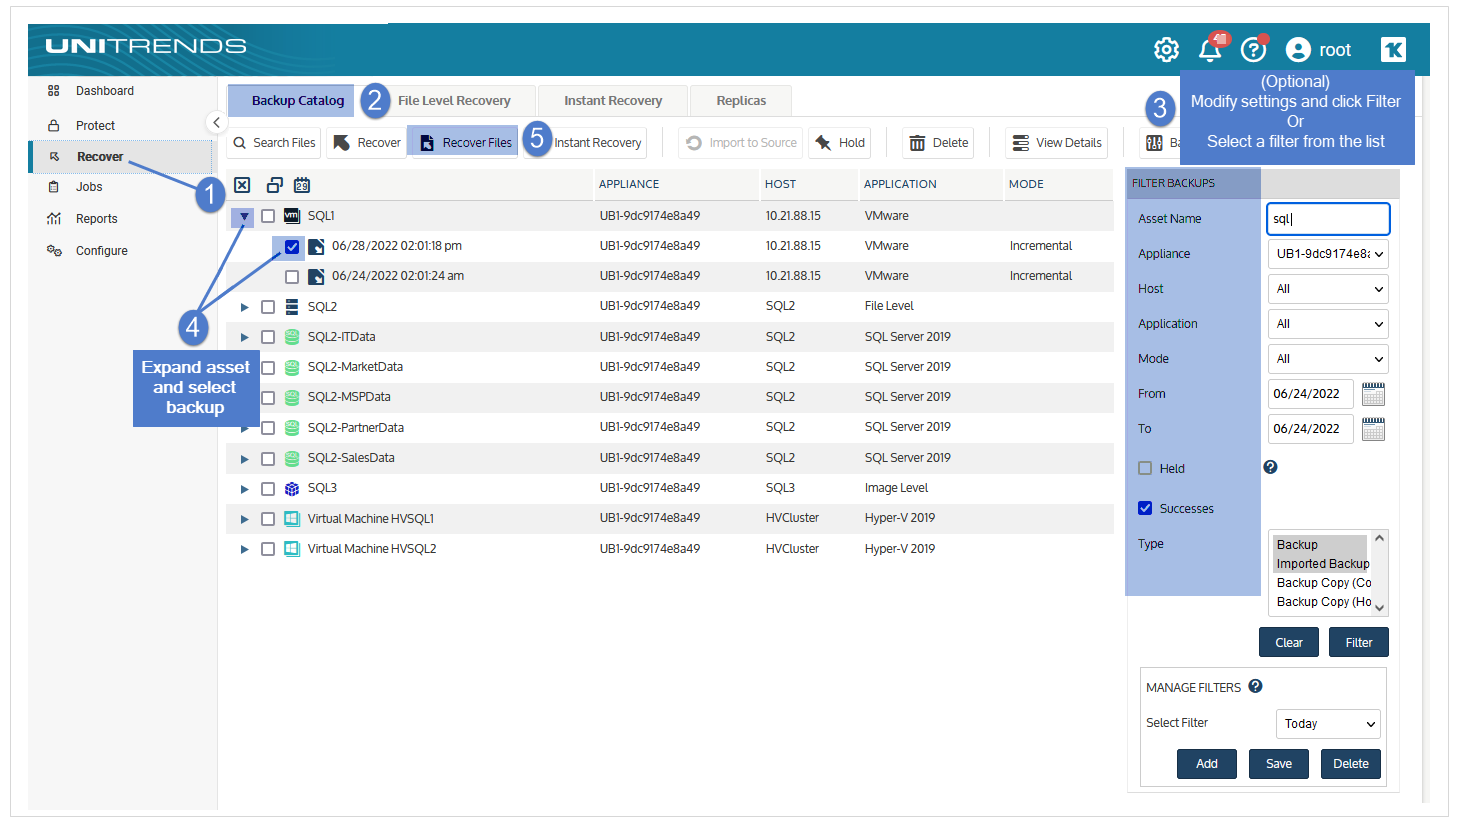The image size is (1469, 834).
Task: Select the Backup Catalog tab
Action: point(291,101)
